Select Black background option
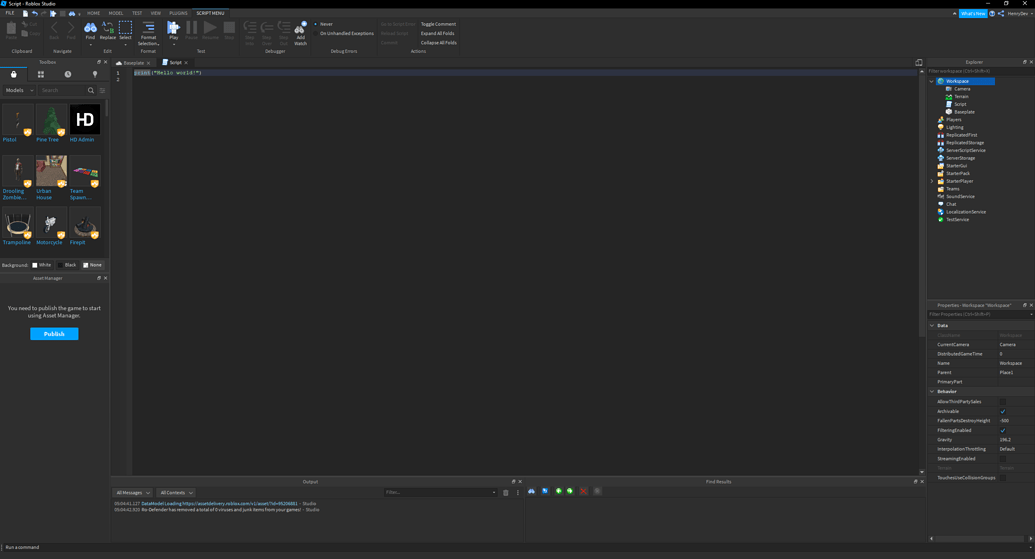 click(x=67, y=265)
